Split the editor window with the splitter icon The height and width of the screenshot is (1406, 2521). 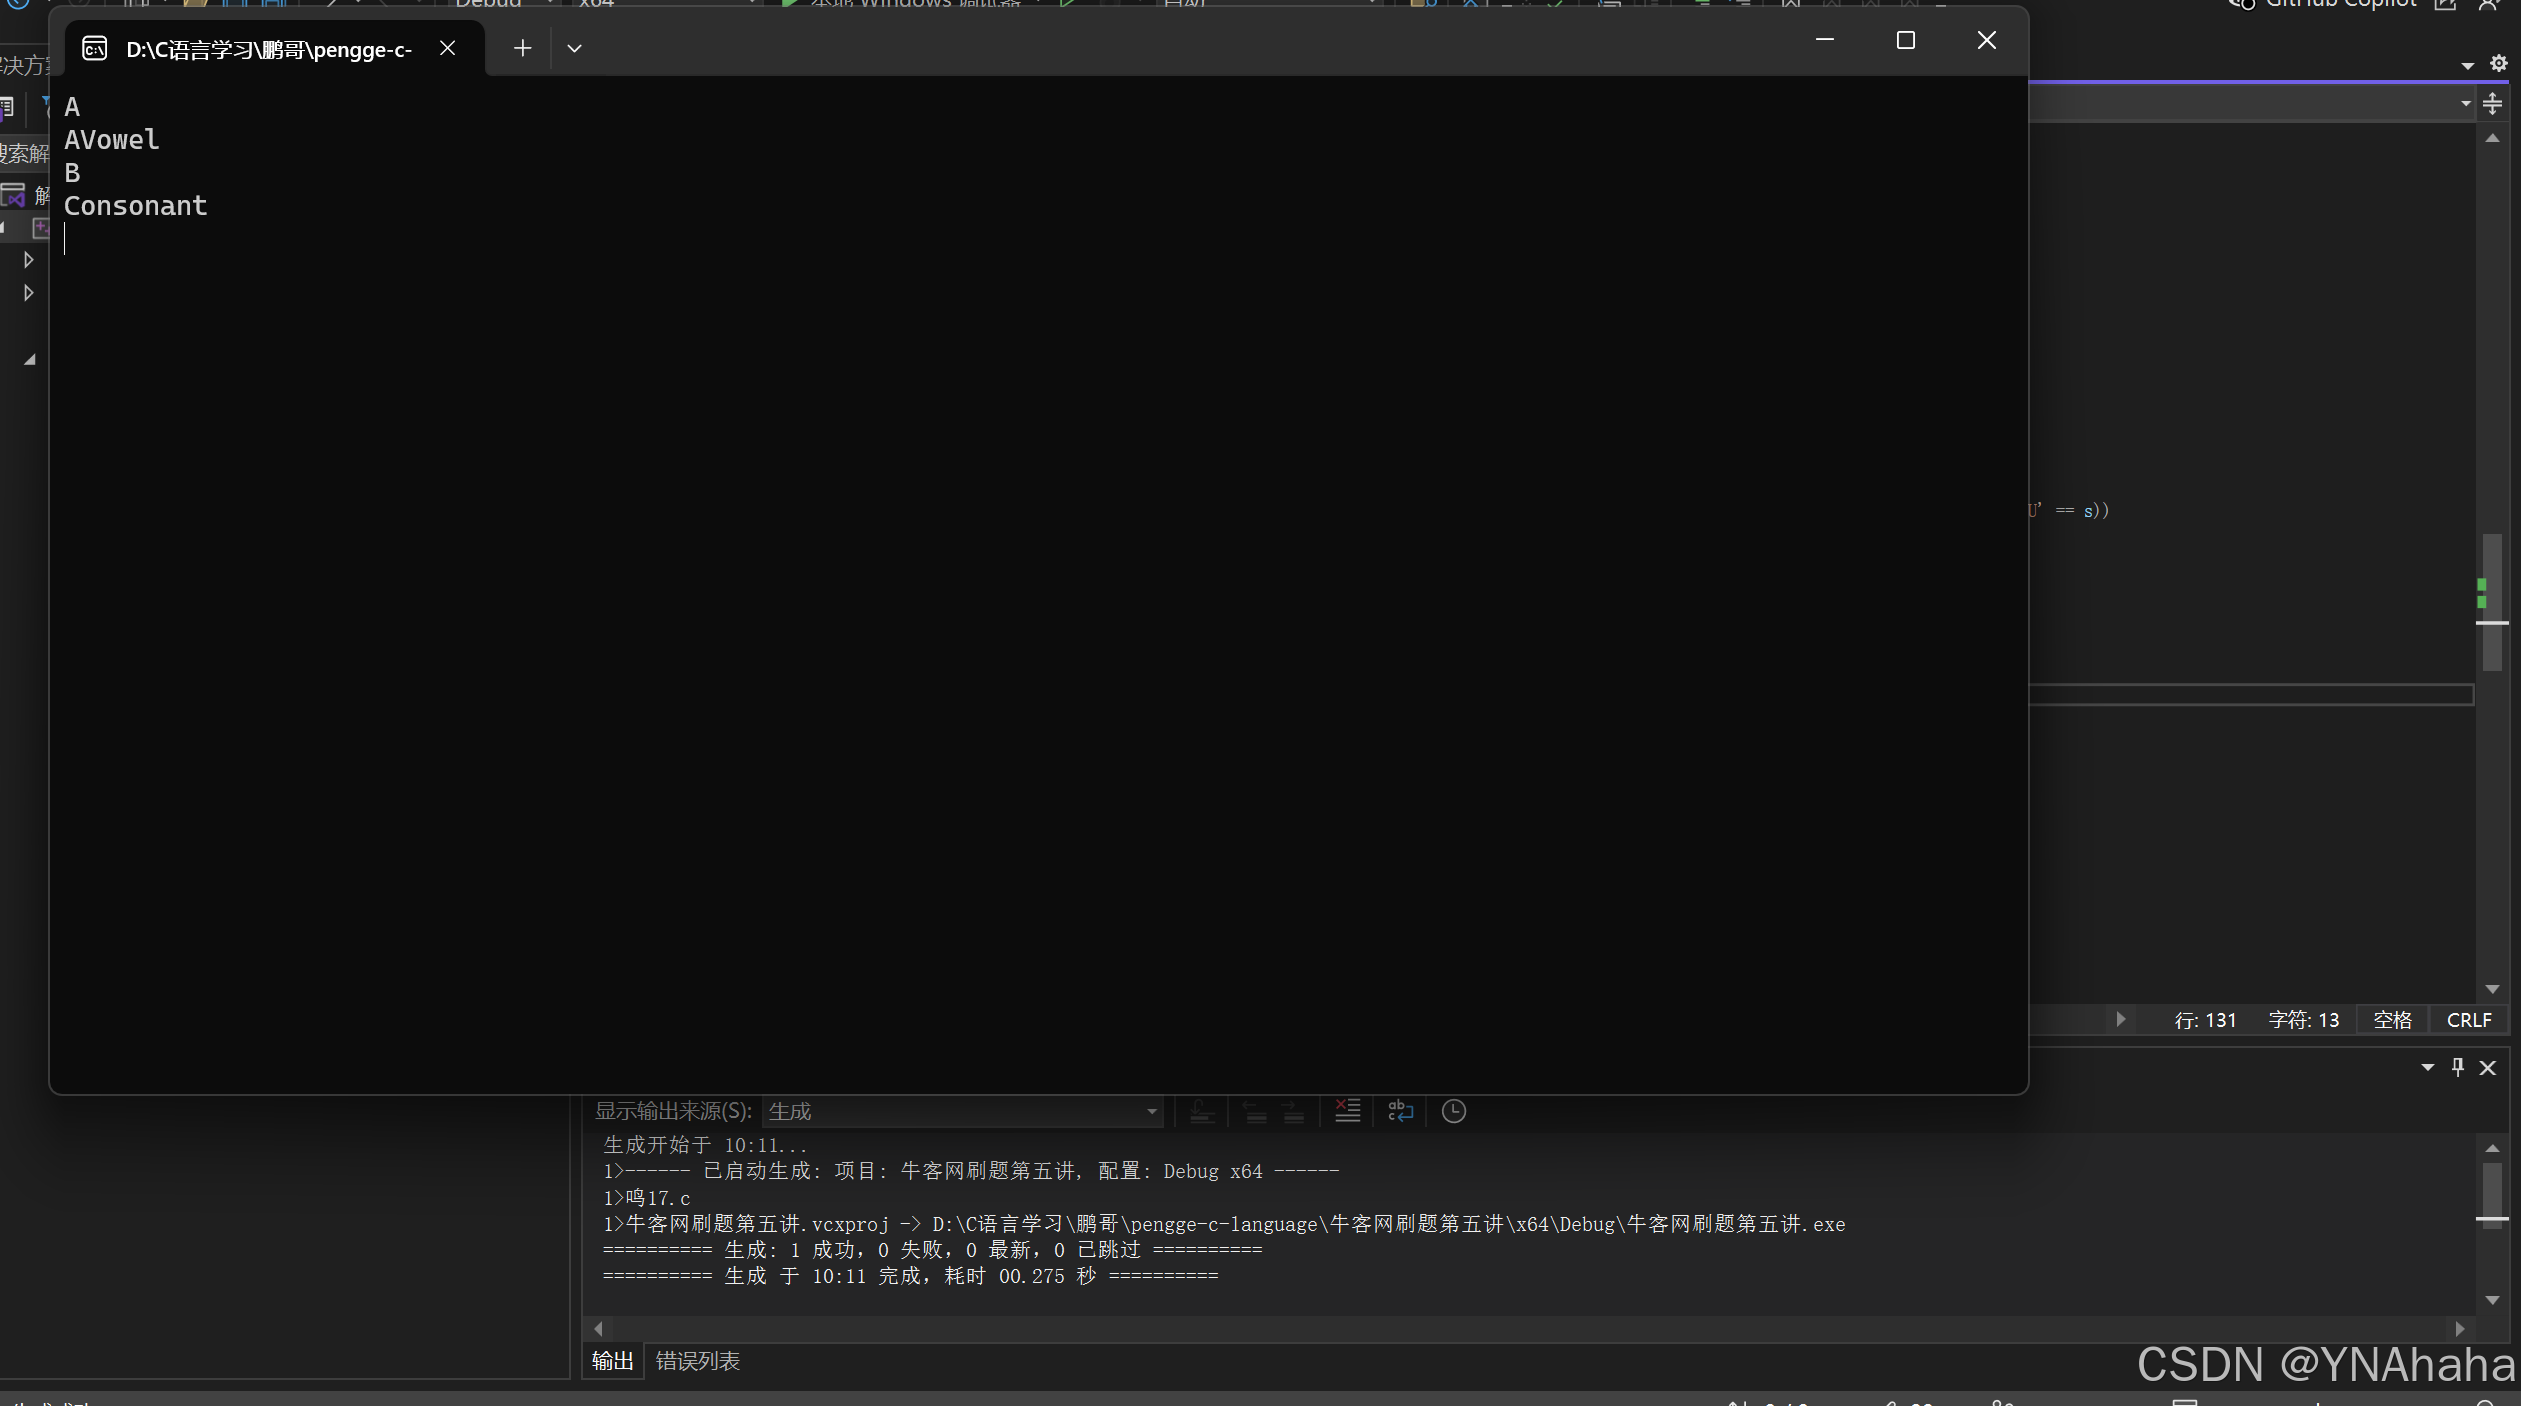[2492, 103]
